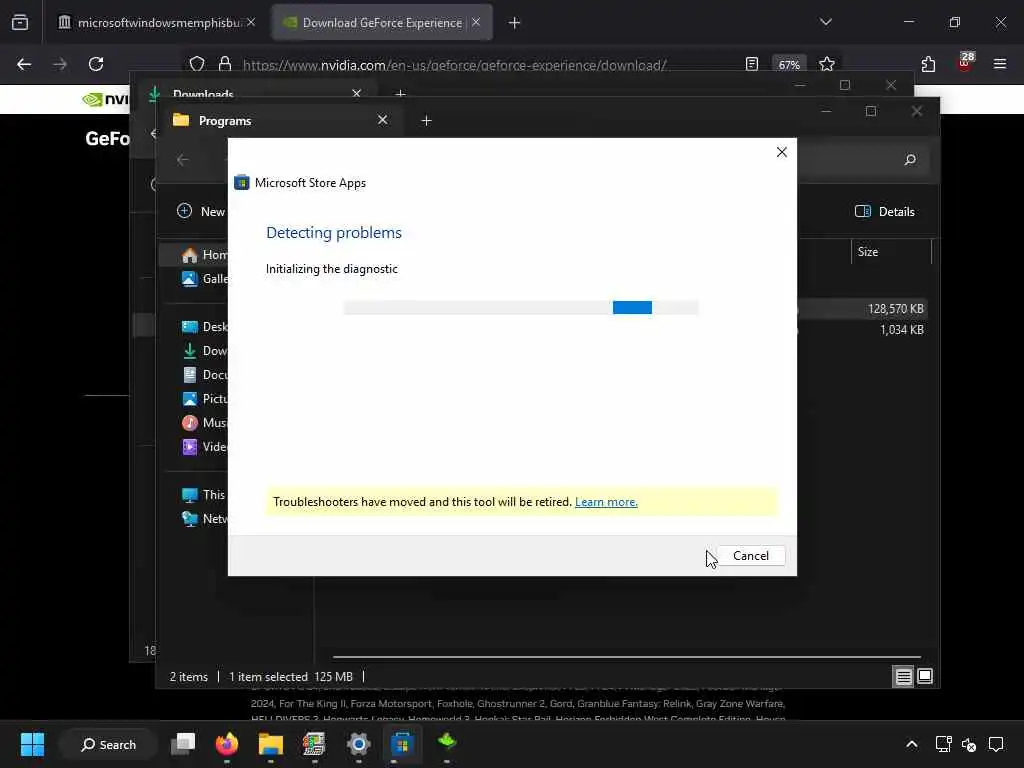Image resolution: width=1024 pixels, height=768 pixels.
Task: Select the file sized 1,034 KB
Action: [x=862, y=330]
